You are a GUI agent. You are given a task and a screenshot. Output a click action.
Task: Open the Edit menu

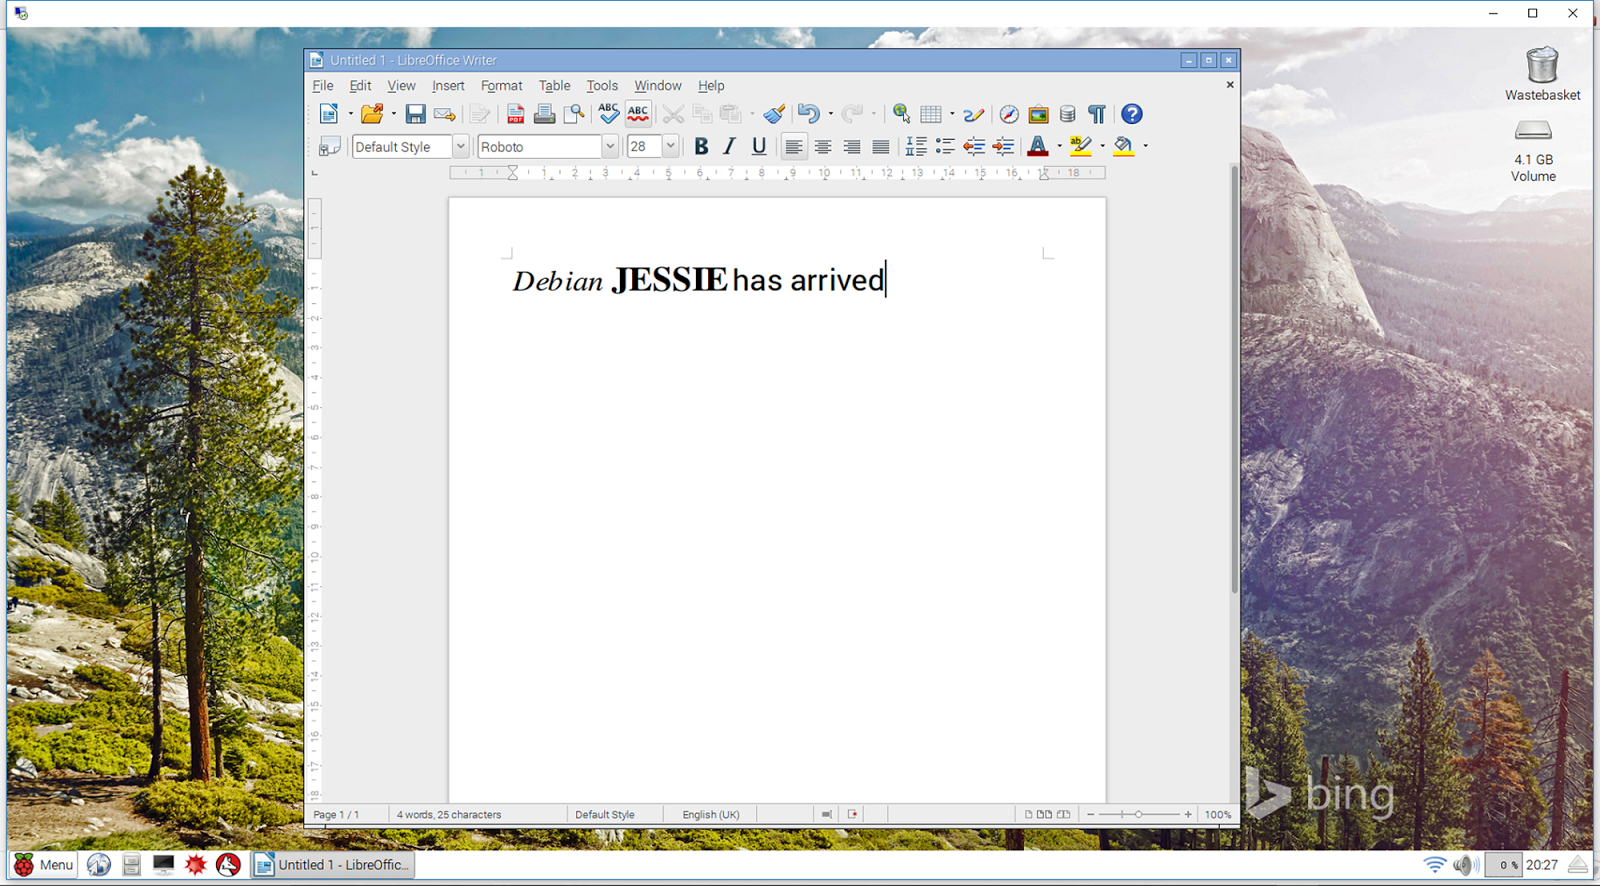pos(360,86)
